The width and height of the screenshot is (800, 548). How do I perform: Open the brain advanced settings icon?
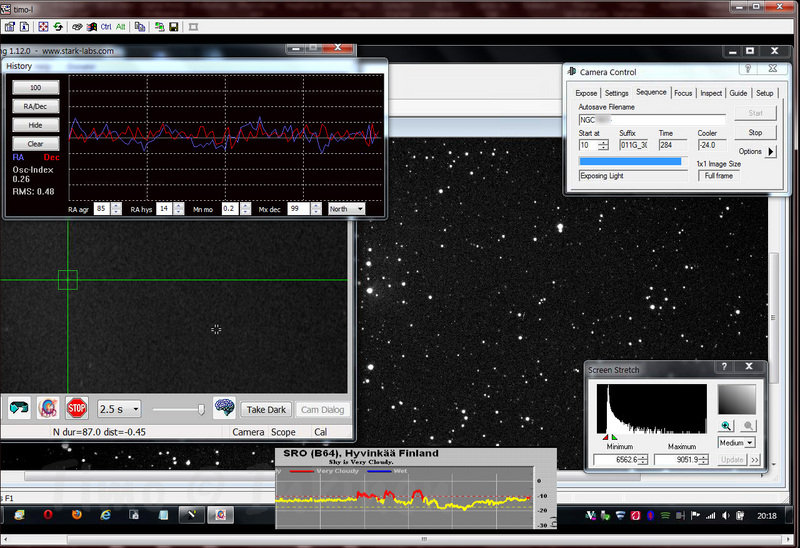(x=224, y=408)
